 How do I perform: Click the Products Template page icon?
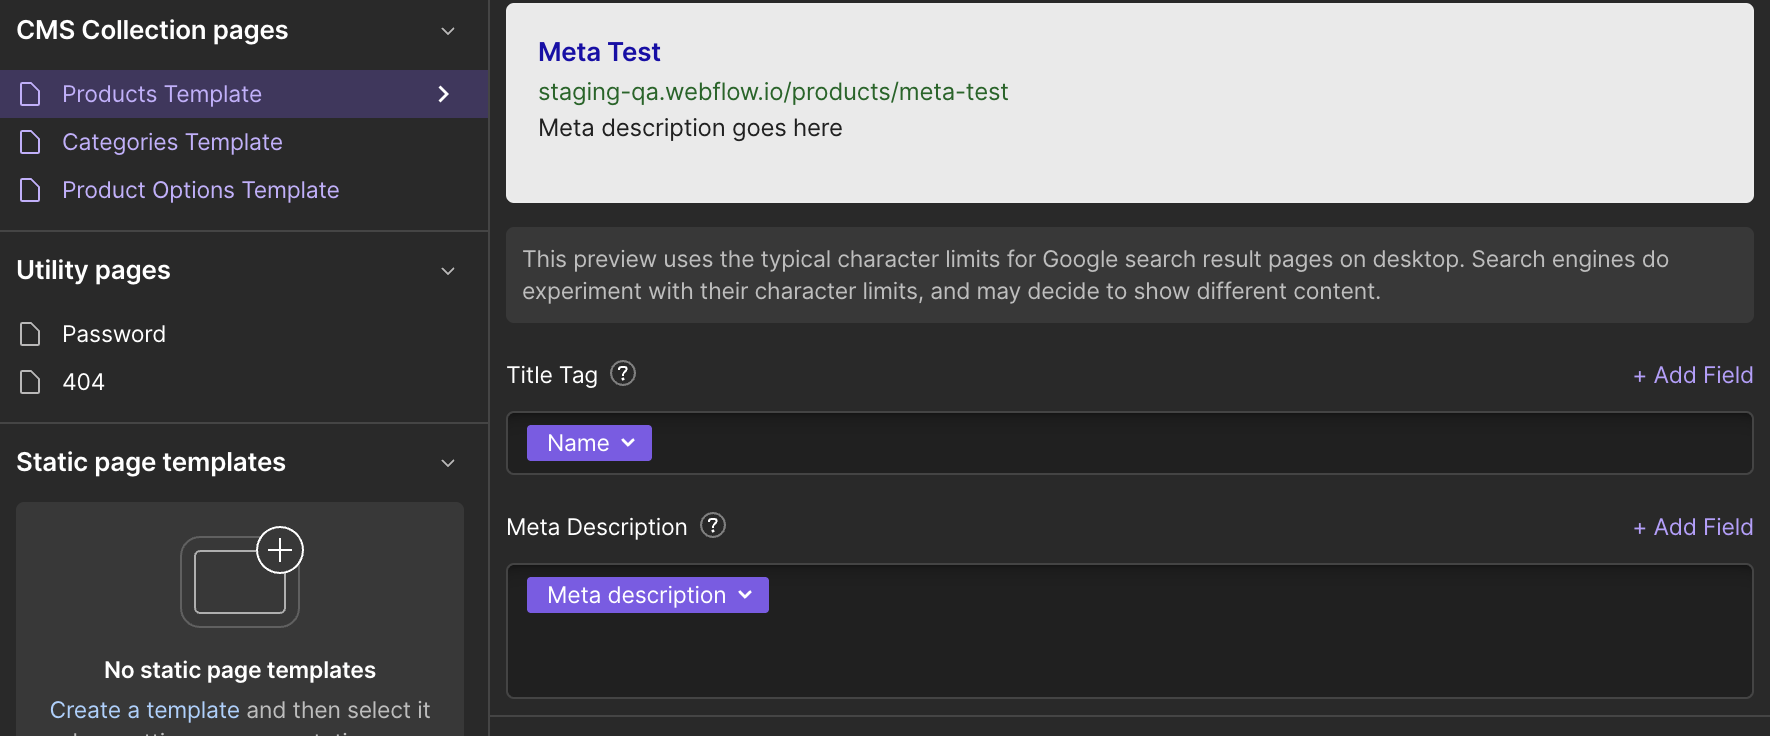coord(31,94)
